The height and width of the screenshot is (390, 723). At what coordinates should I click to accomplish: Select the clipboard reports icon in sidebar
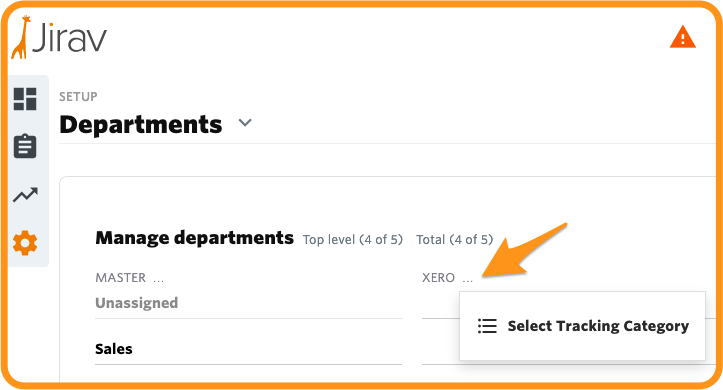(25, 146)
